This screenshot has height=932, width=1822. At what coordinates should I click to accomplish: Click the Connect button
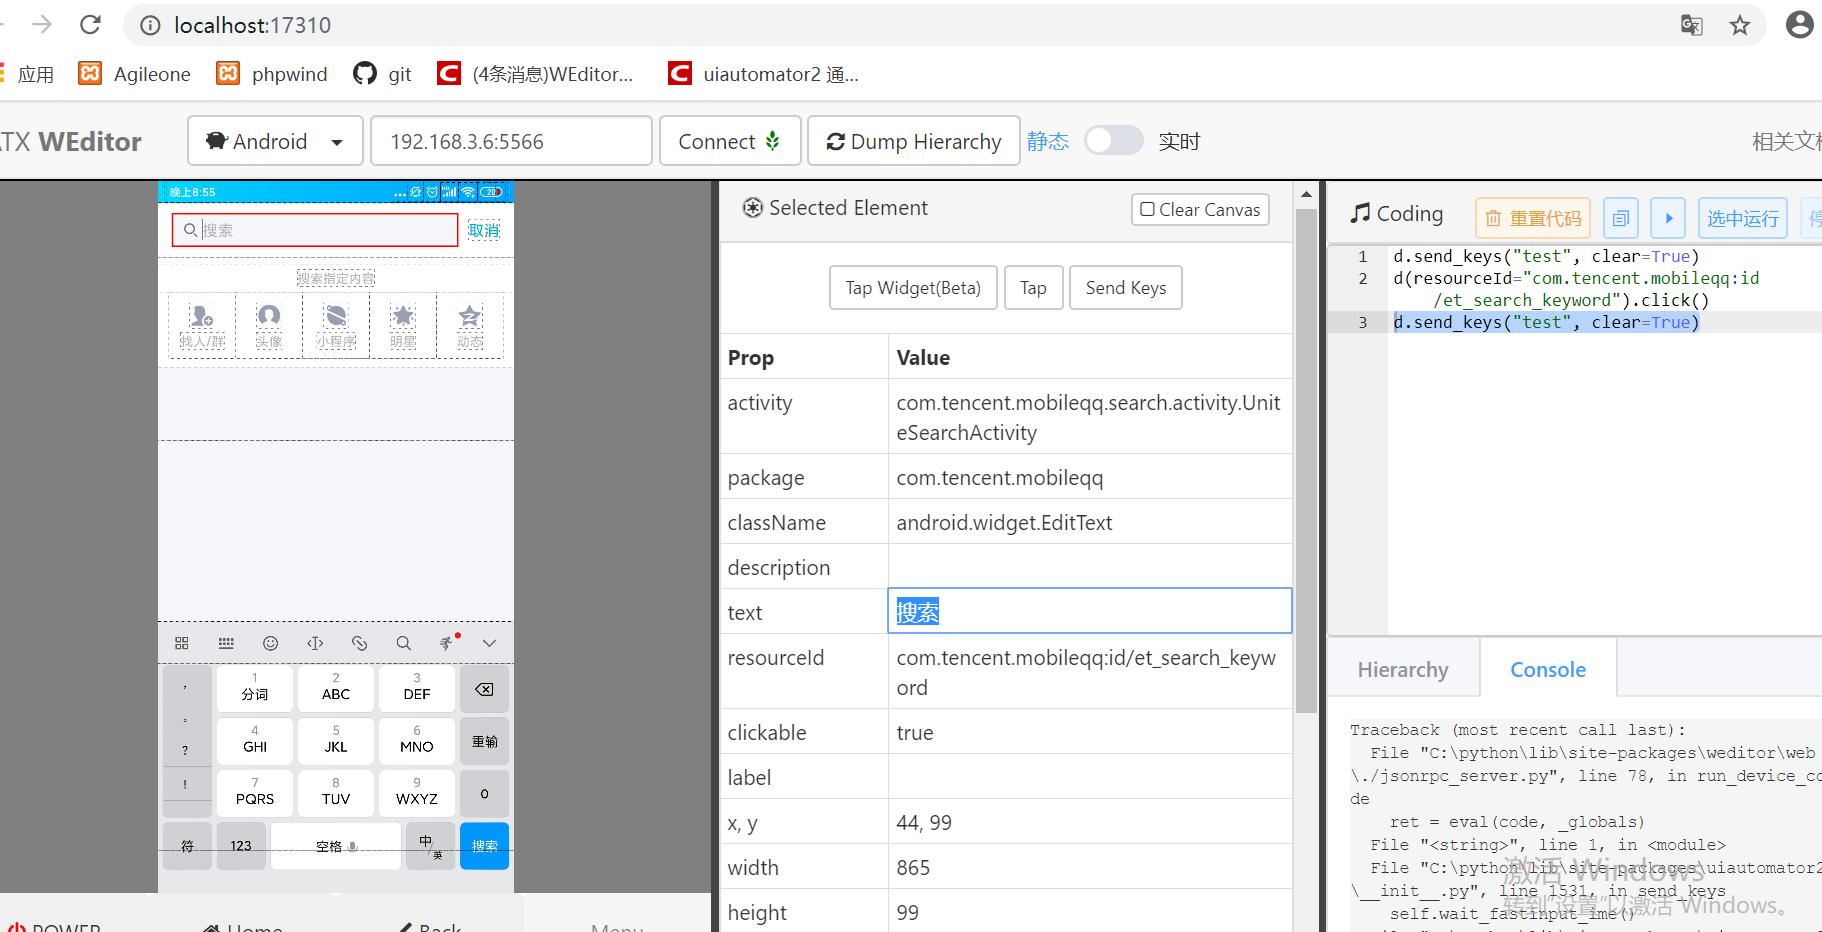tap(730, 141)
